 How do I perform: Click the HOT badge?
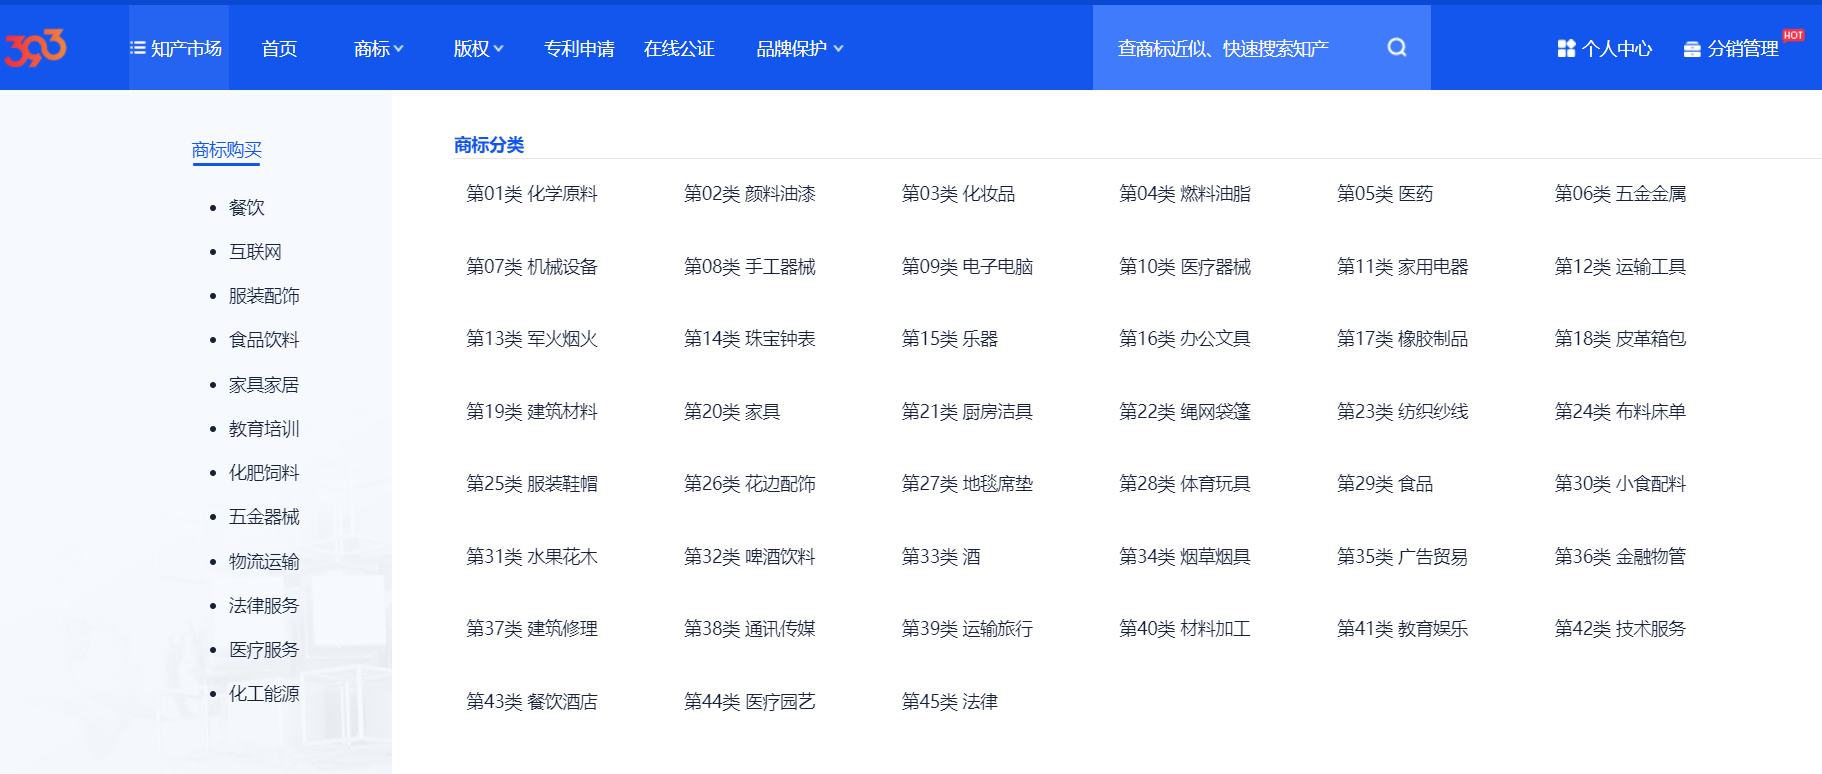tap(1793, 35)
